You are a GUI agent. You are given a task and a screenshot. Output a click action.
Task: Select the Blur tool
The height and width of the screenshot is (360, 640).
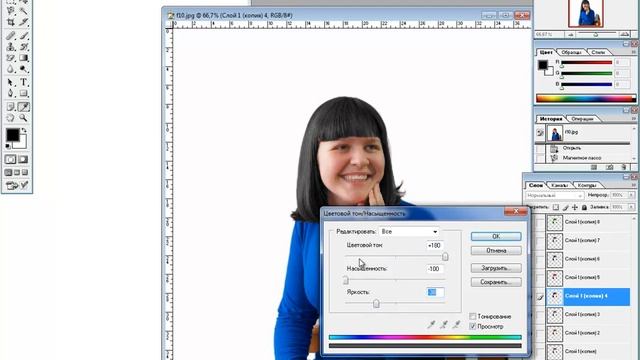(11, 69)
